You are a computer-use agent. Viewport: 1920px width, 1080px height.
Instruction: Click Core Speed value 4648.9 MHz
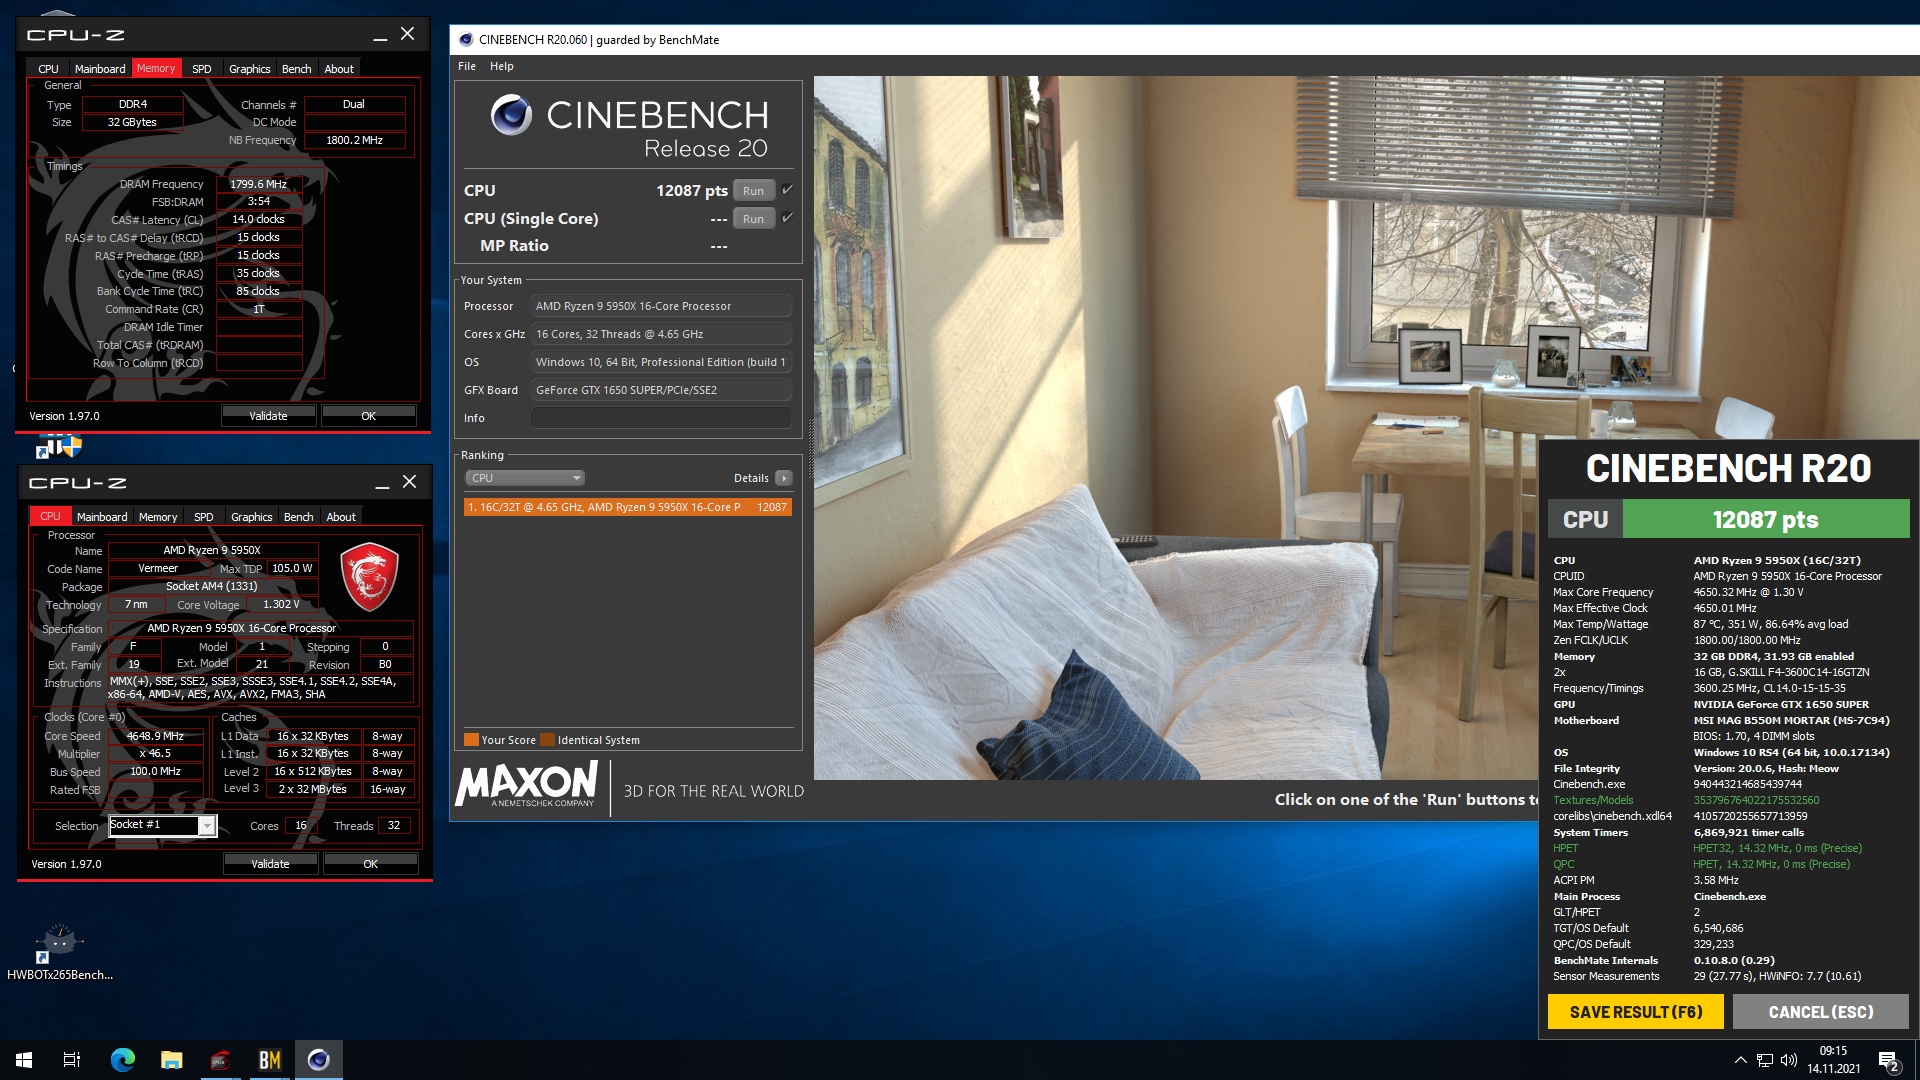click(156, 736)
